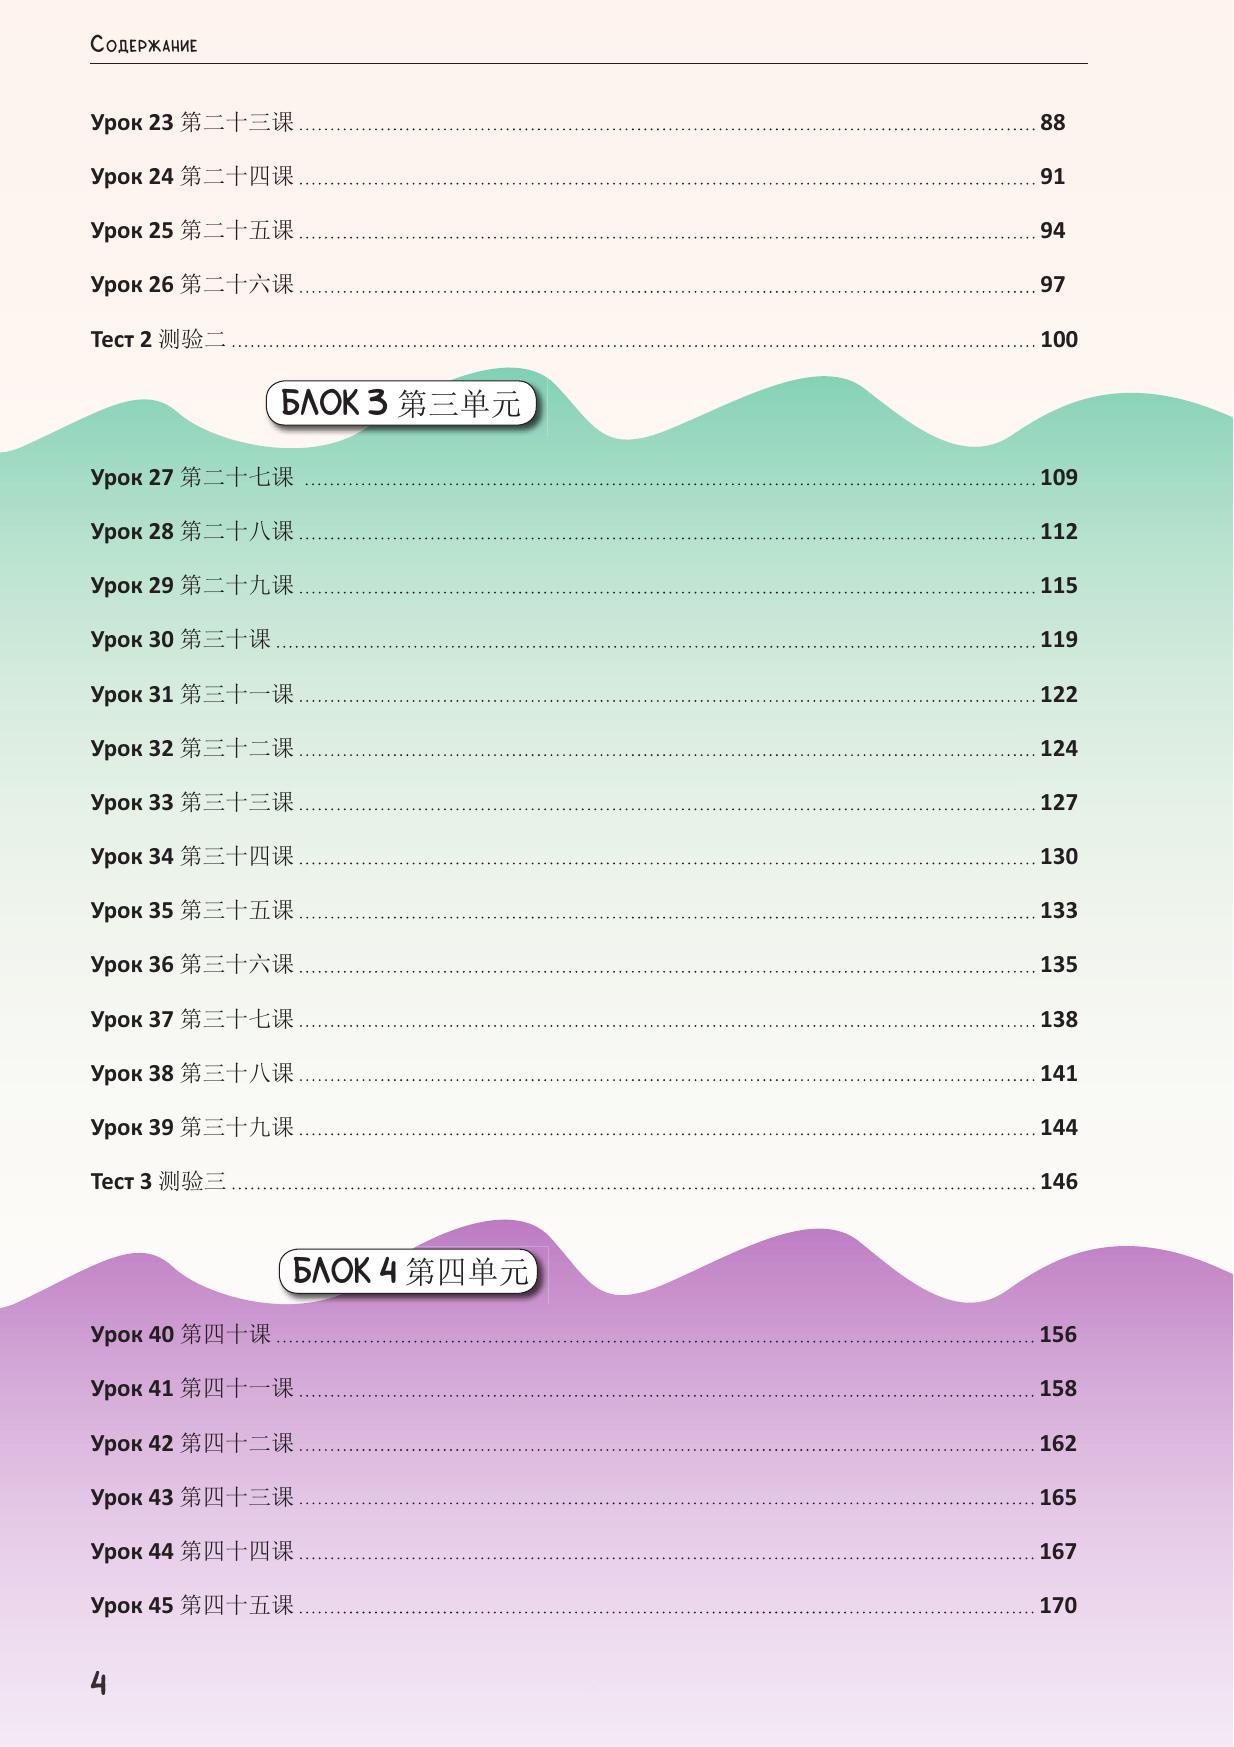Image resolution: width=1234 pixels, height=1747 pixels.
Task: Select the БЛОК 4 section heading
Action: click(409, 1271)
